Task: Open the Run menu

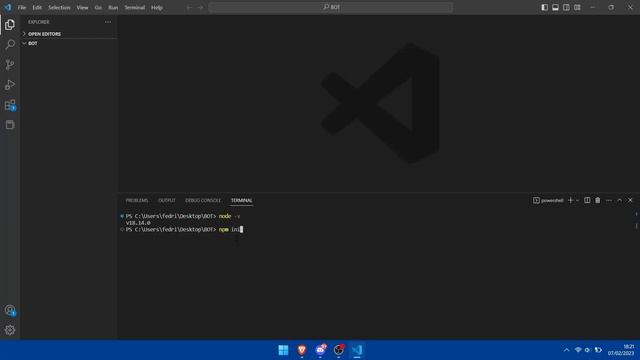Action: click(113, 7)
